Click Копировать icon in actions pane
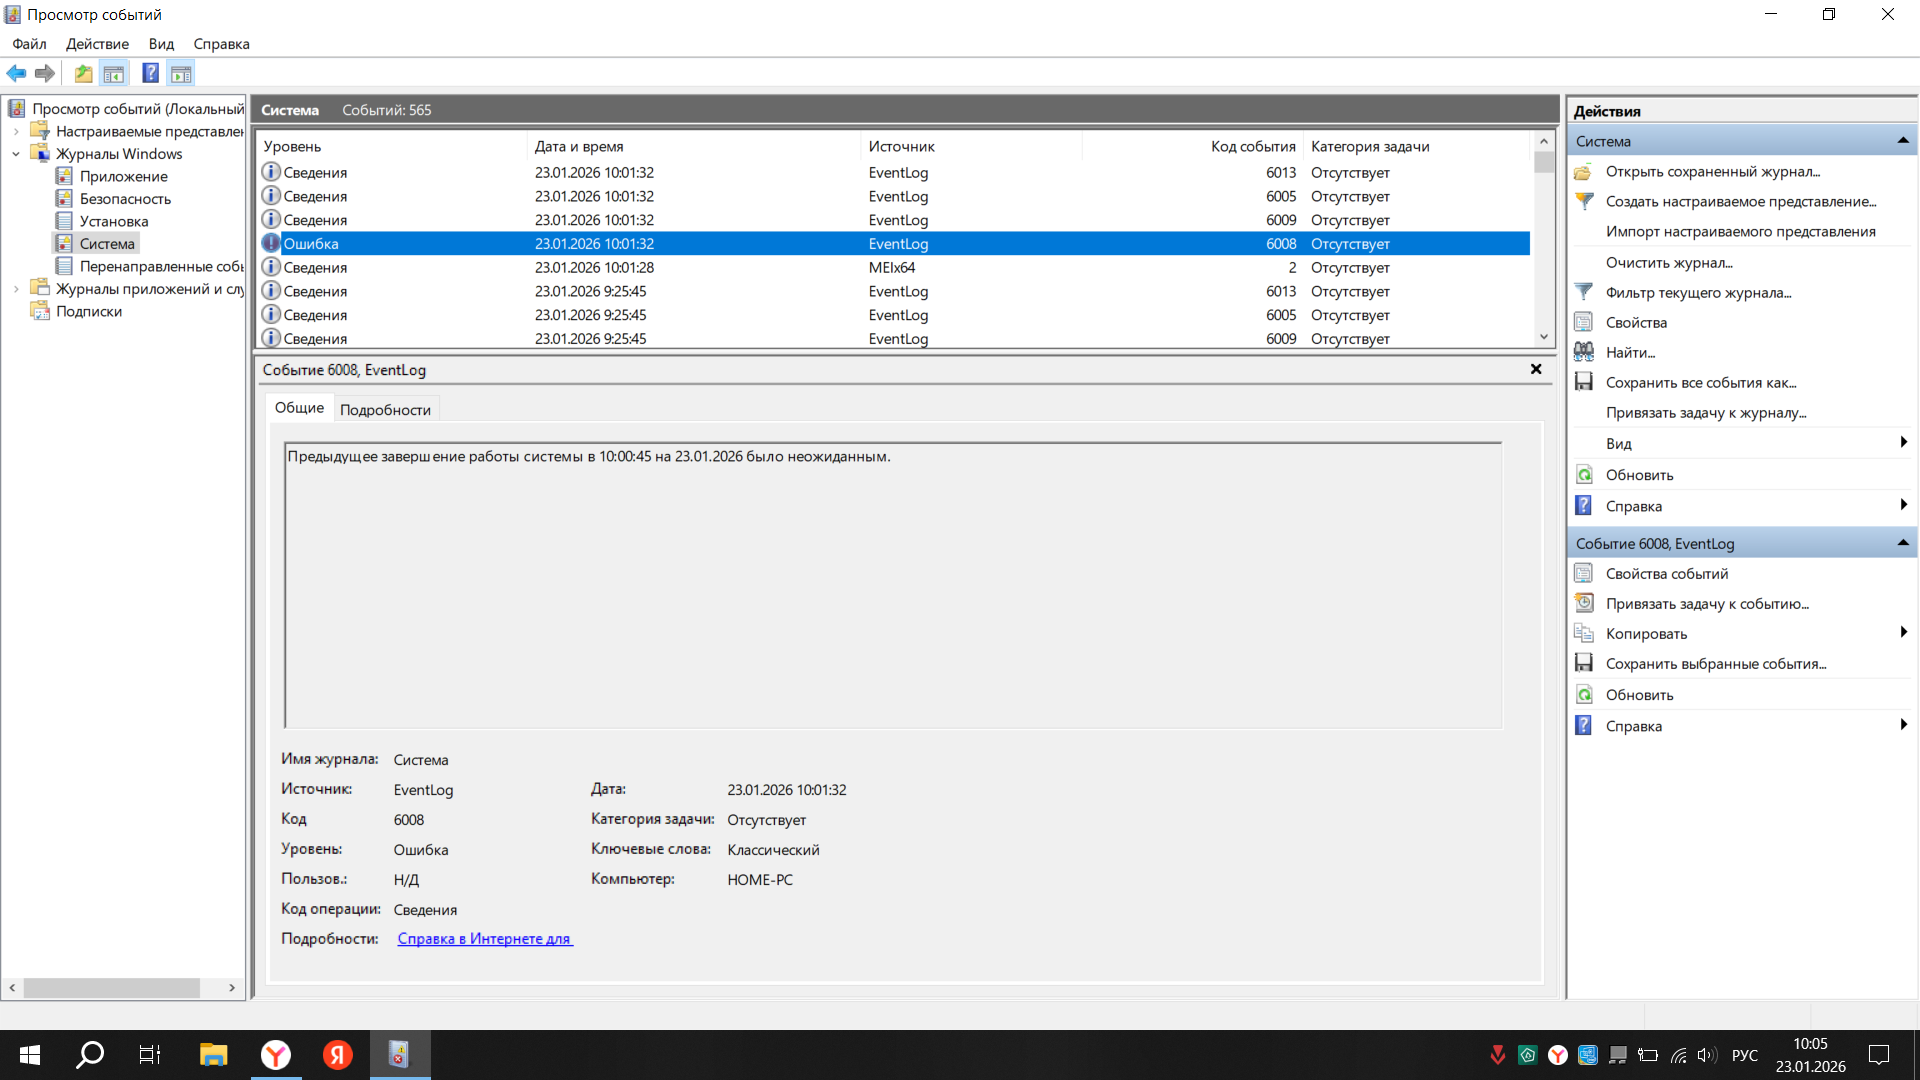The width and height of the screenshot is (1920, 1080). (x=1584, y=633)
